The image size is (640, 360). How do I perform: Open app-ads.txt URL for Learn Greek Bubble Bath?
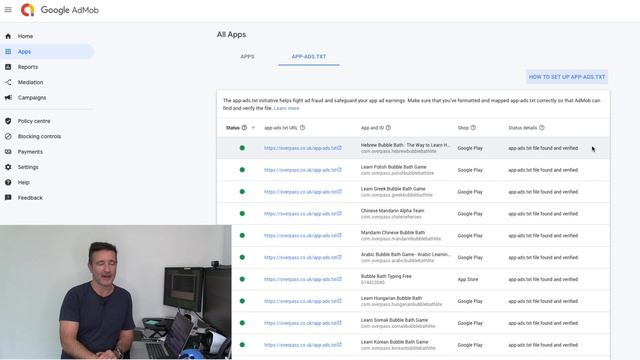(x=302, y=192)
